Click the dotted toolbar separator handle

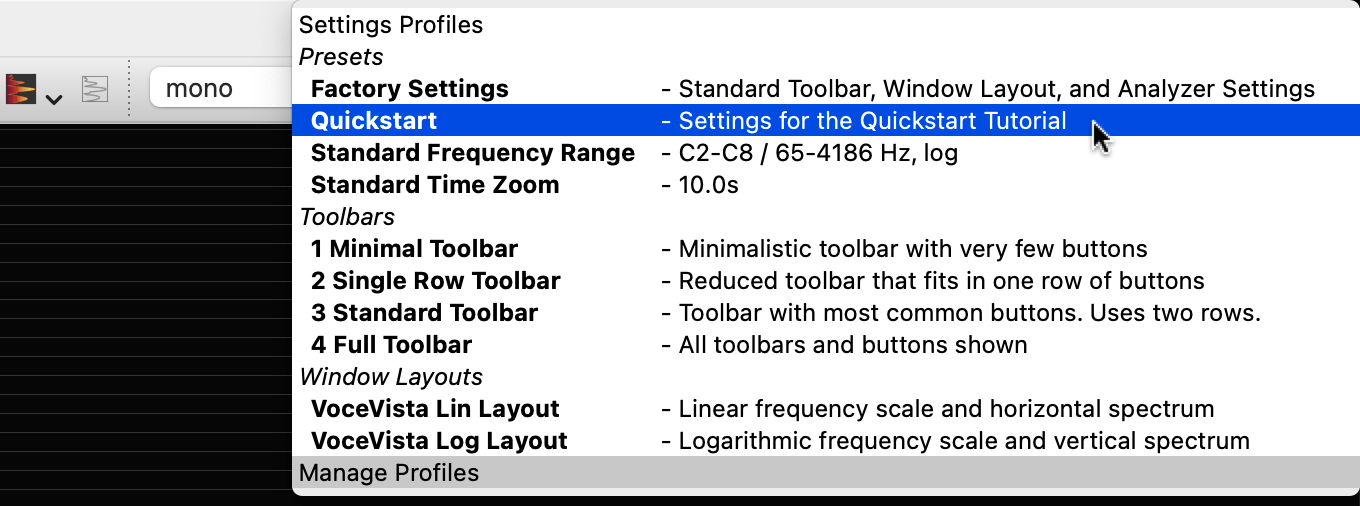pyautogui.click(x=129, y=89)
